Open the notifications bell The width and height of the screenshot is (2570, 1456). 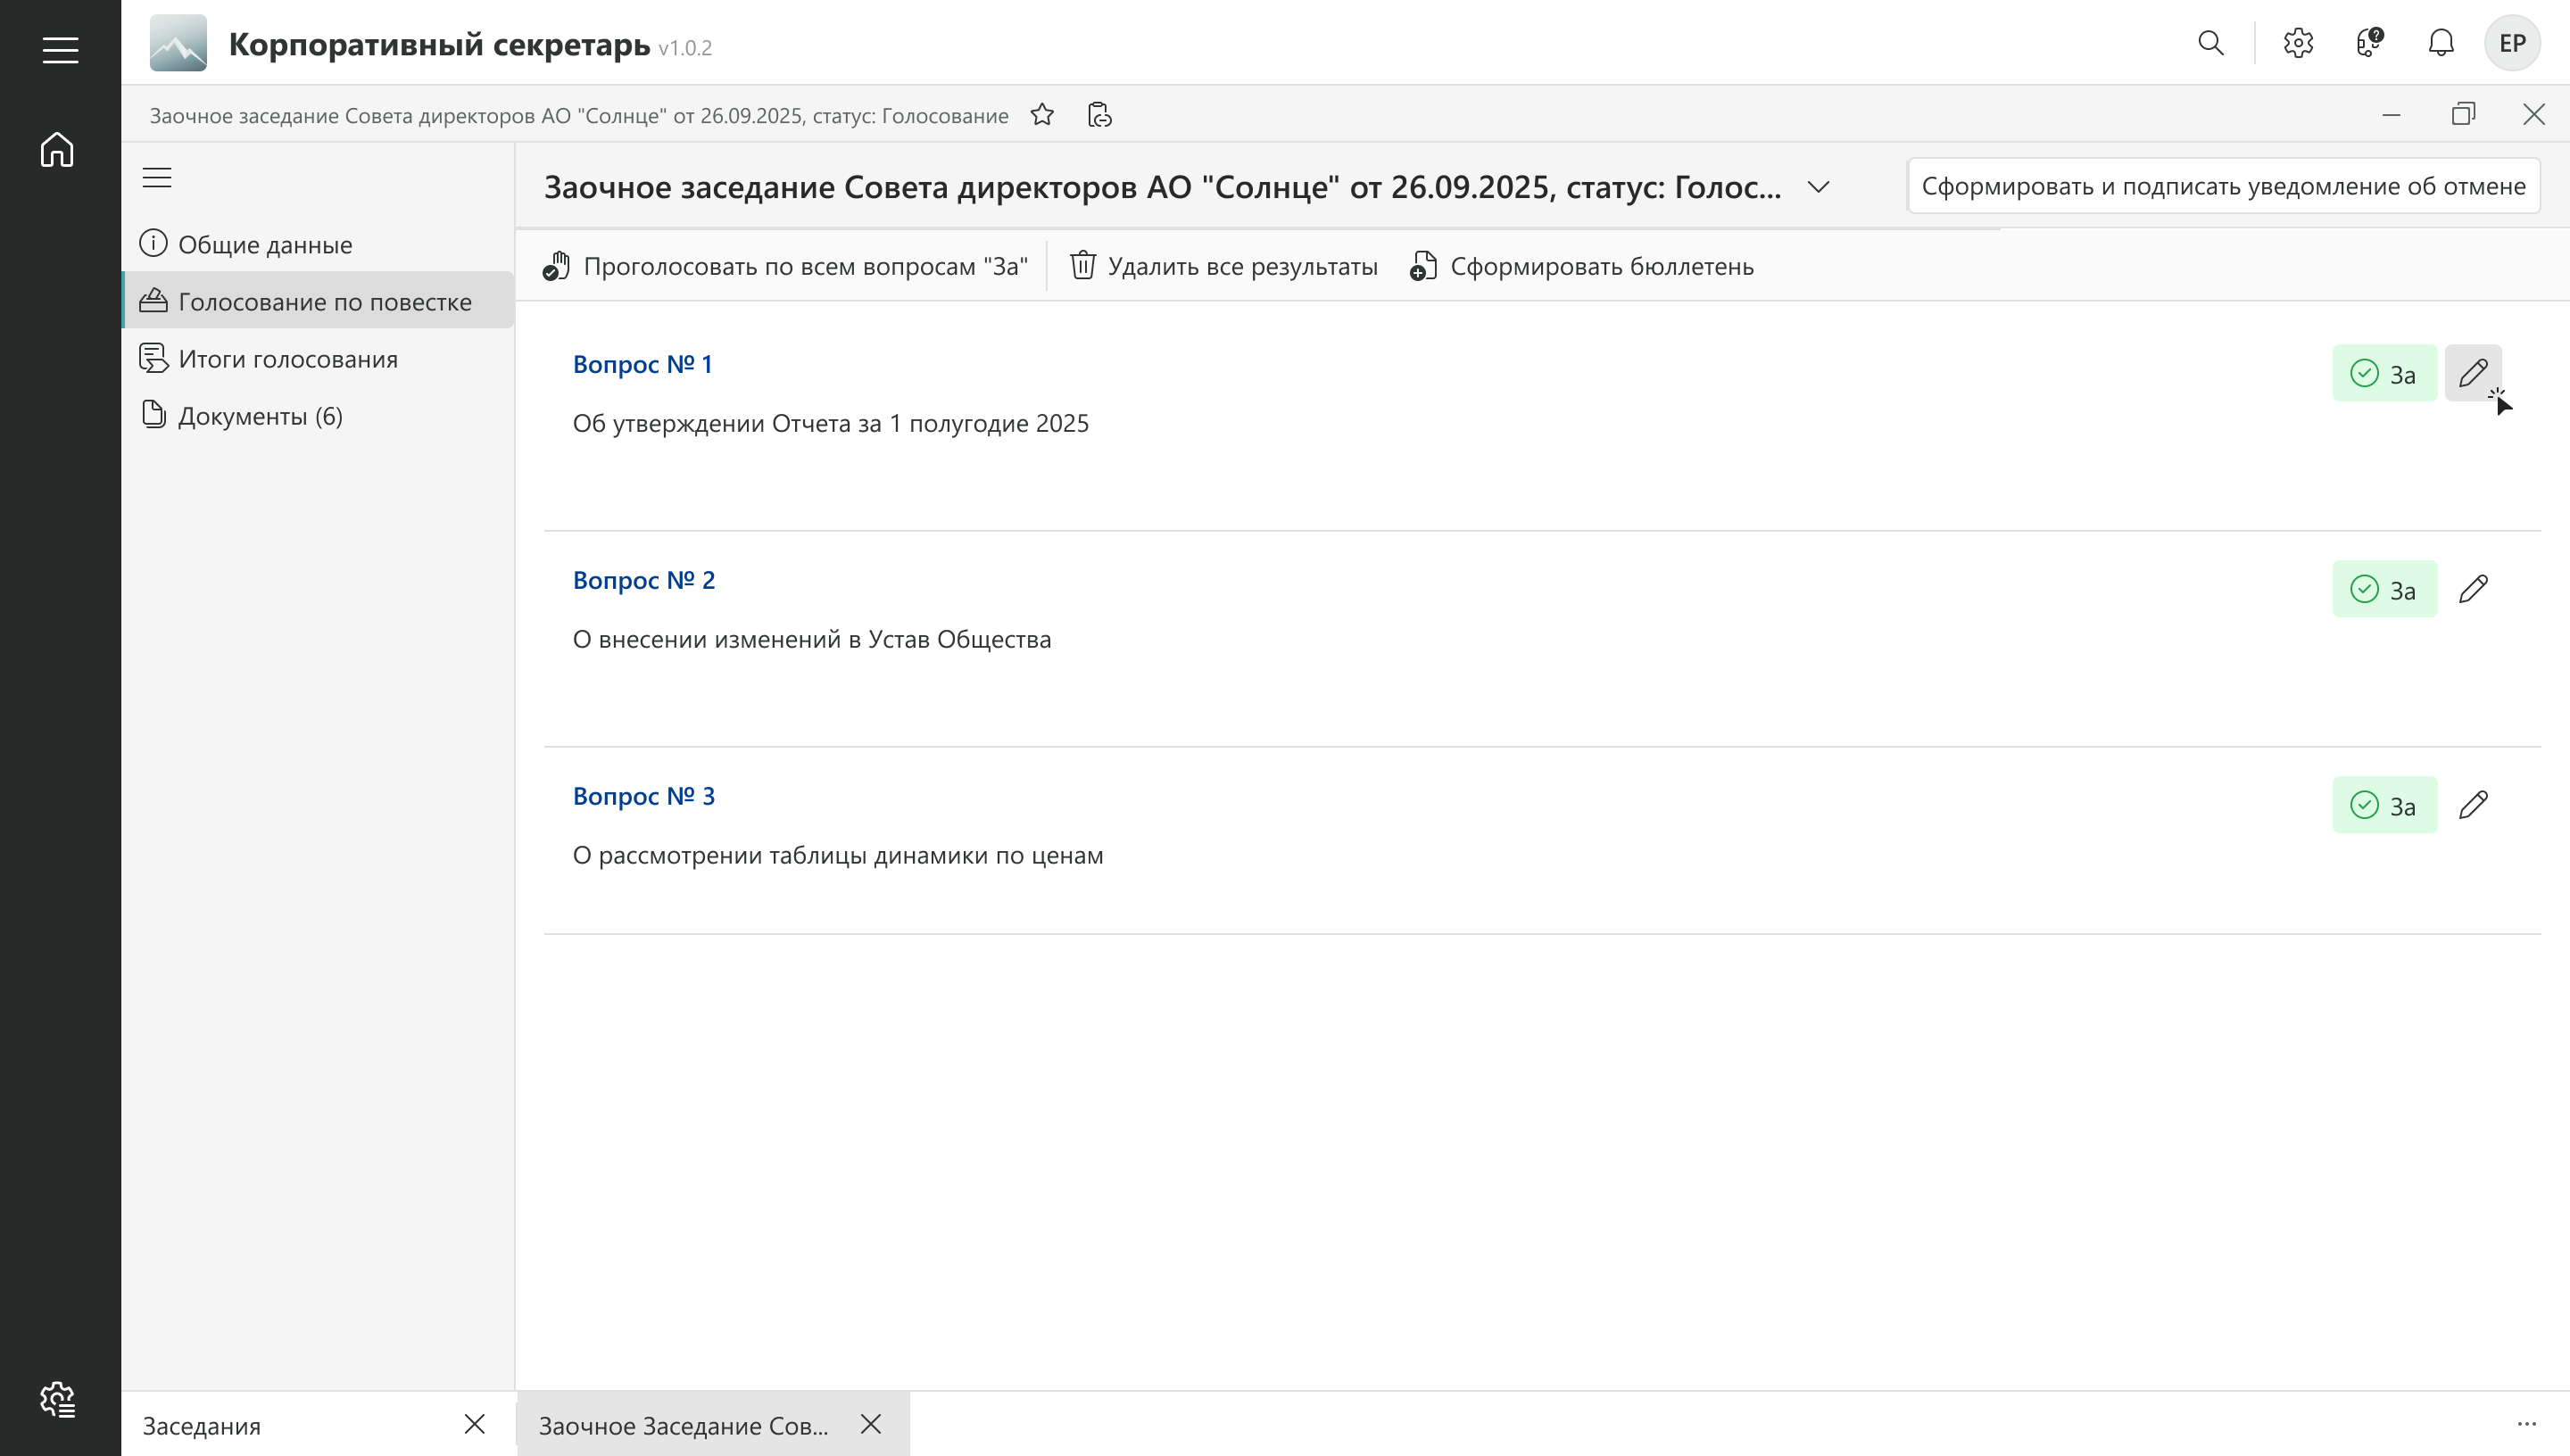point(2441,43)
